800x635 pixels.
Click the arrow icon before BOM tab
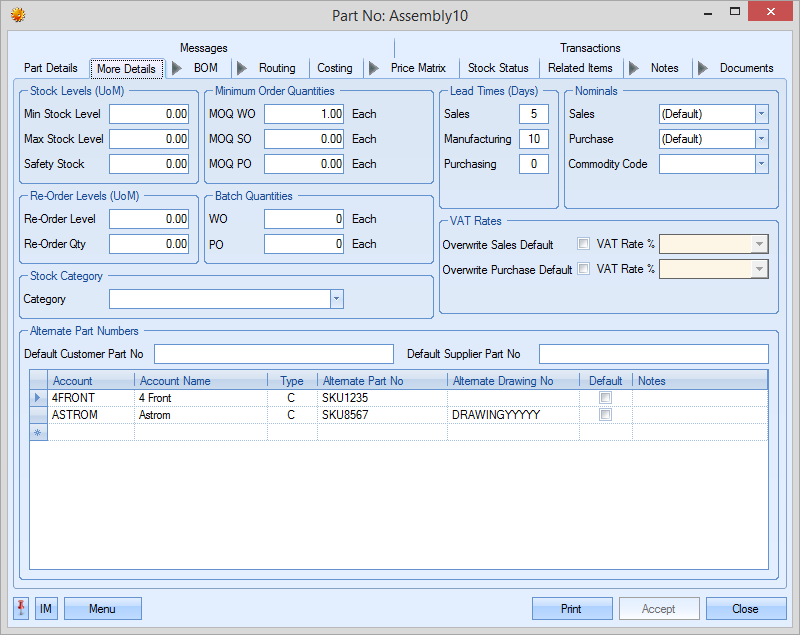177,68
